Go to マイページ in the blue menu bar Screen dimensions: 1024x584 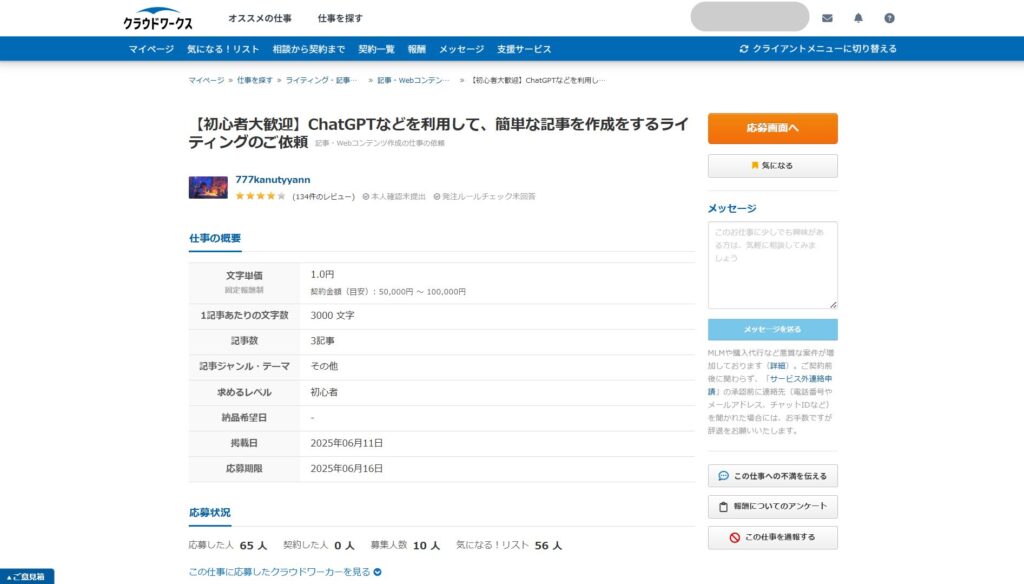pos(151,49)
